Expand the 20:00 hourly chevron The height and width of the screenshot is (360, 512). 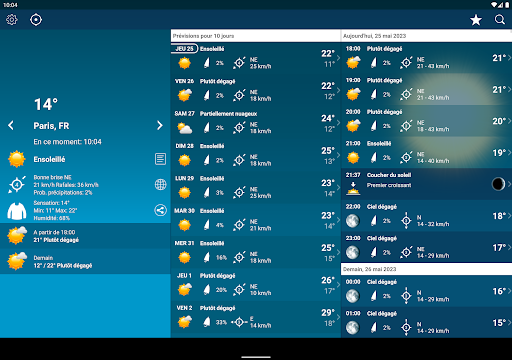pos(509,121)
